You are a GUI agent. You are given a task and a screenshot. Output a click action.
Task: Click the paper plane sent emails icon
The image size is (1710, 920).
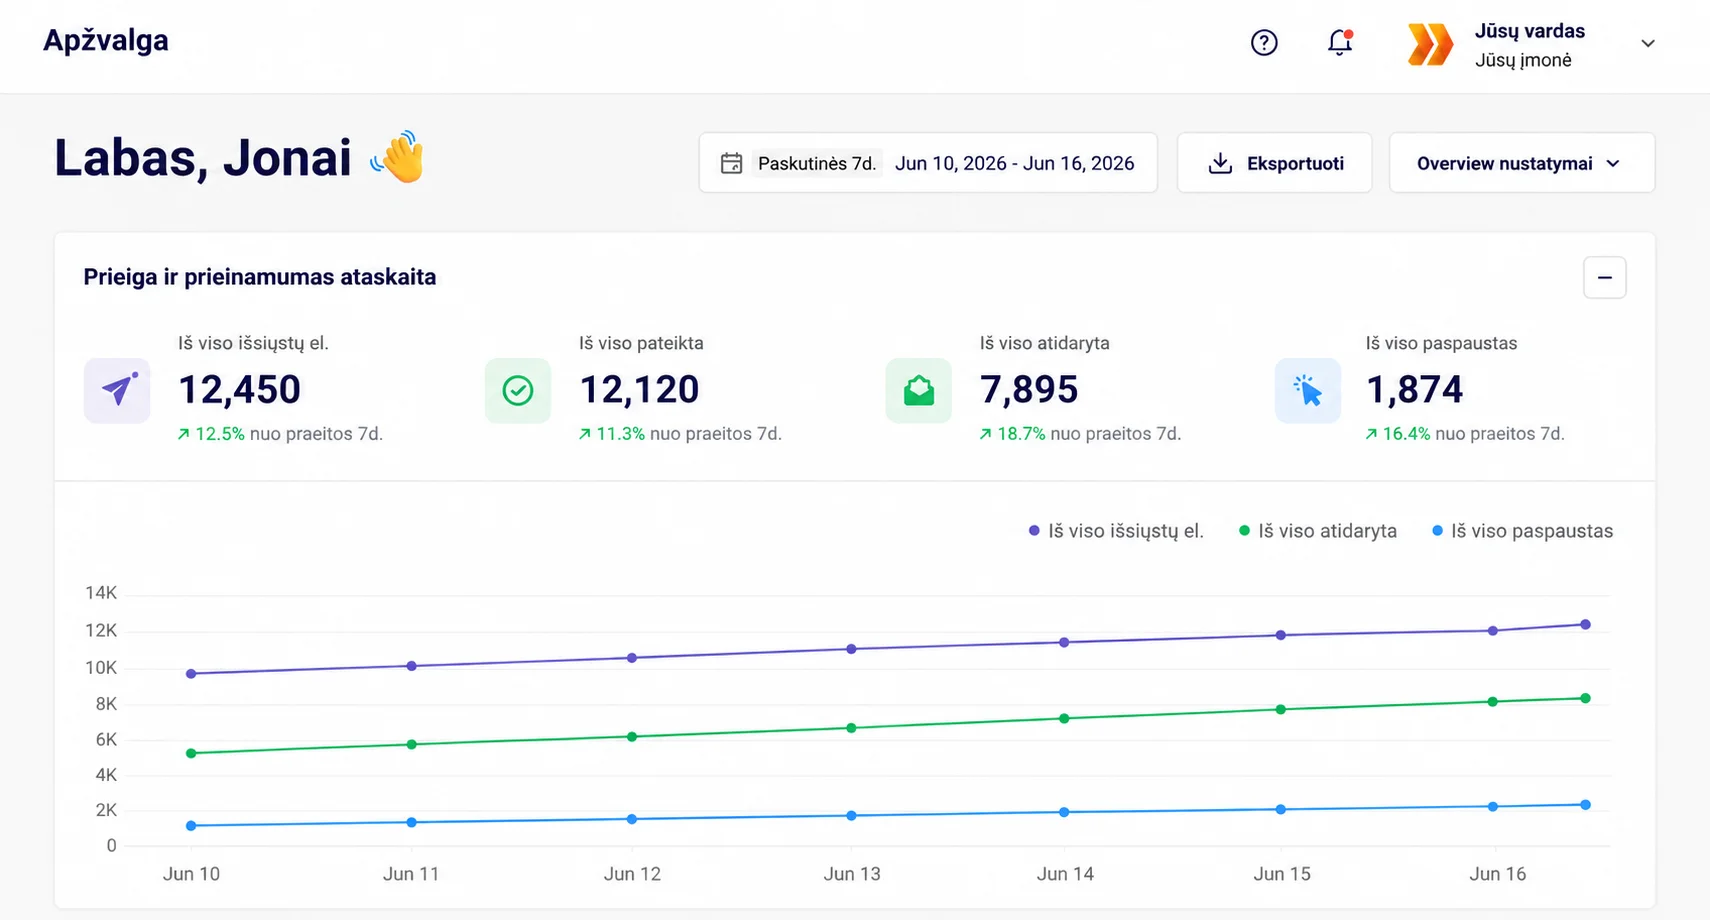pyautogui.click(x=117, y=391)
